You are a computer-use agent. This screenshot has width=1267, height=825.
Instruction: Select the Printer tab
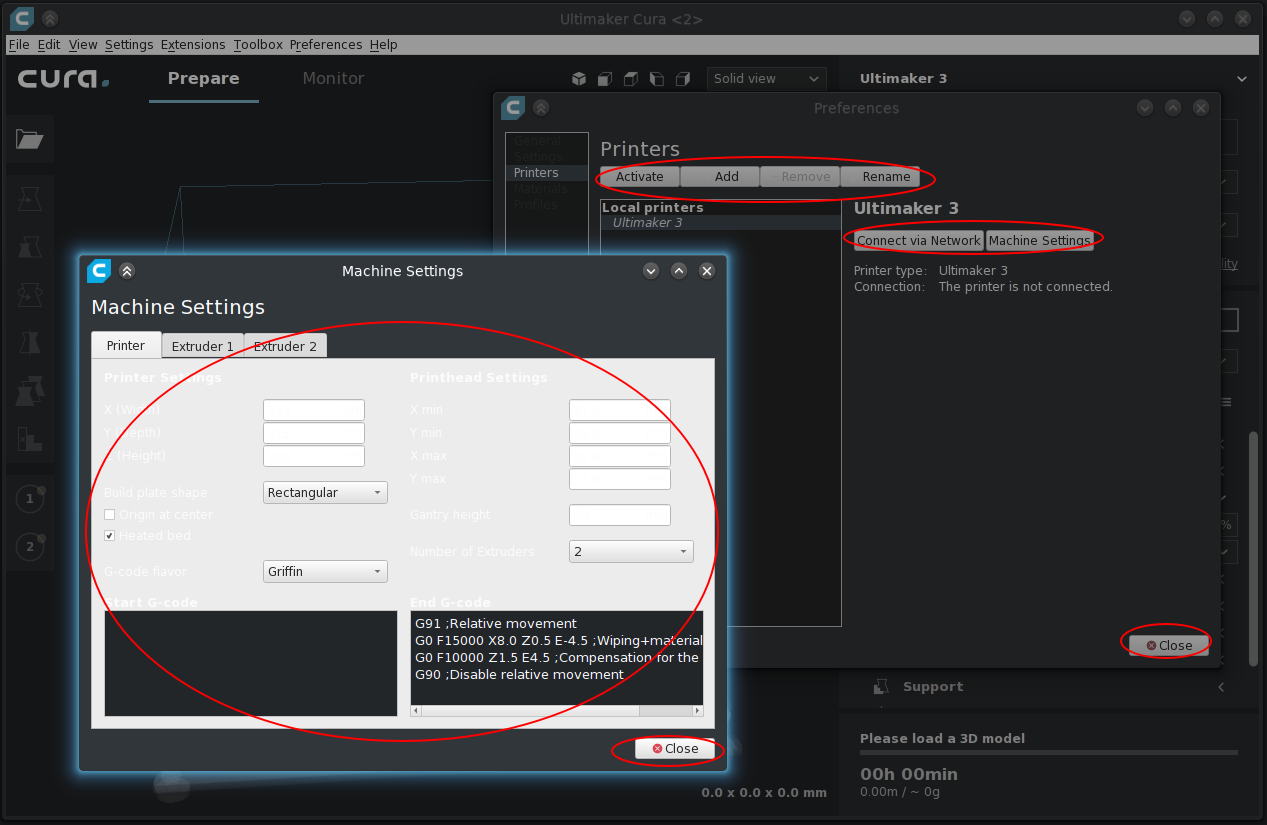pyautogui.click(x=126, y=345)
